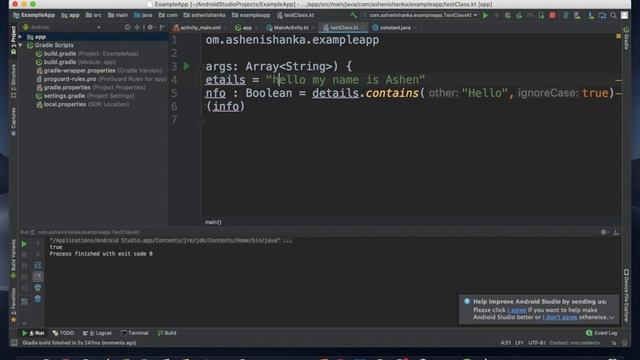
Task: Click the java breadcrumb folder
Action: pos(143,16)
